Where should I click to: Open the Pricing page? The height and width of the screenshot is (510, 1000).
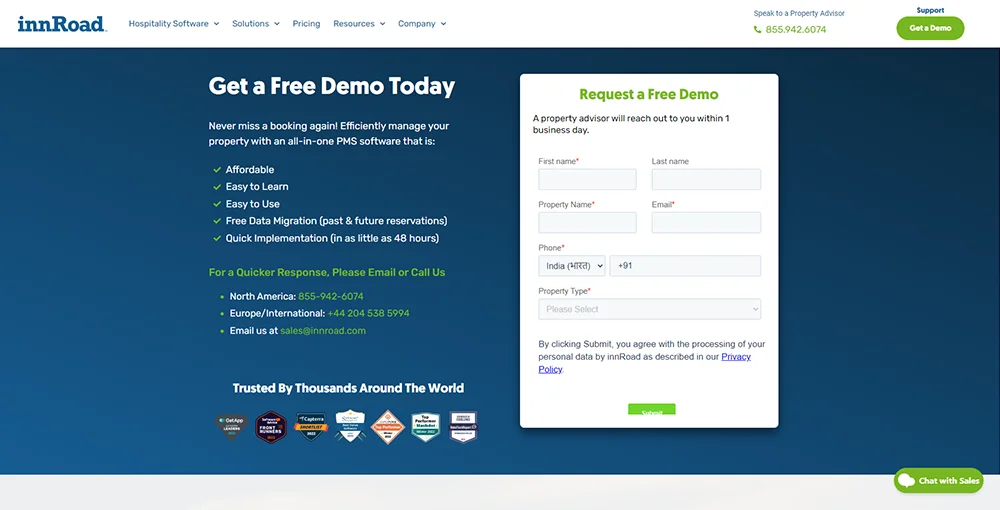(306, 24)
